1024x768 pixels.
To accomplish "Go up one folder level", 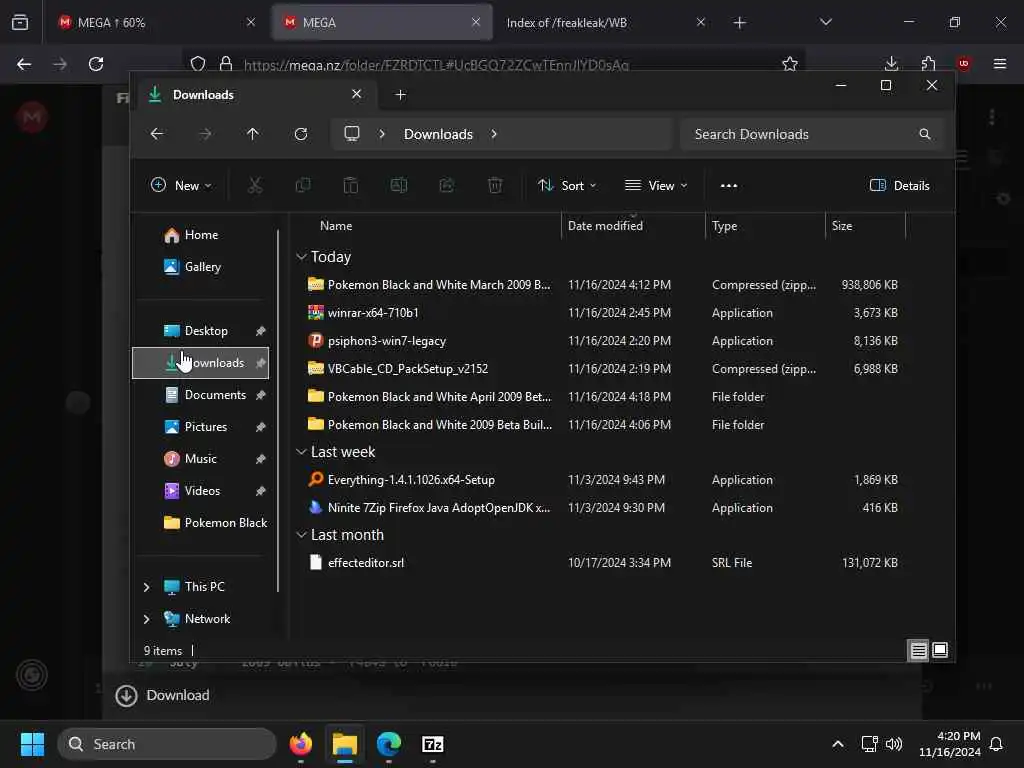I will (253, 134).
